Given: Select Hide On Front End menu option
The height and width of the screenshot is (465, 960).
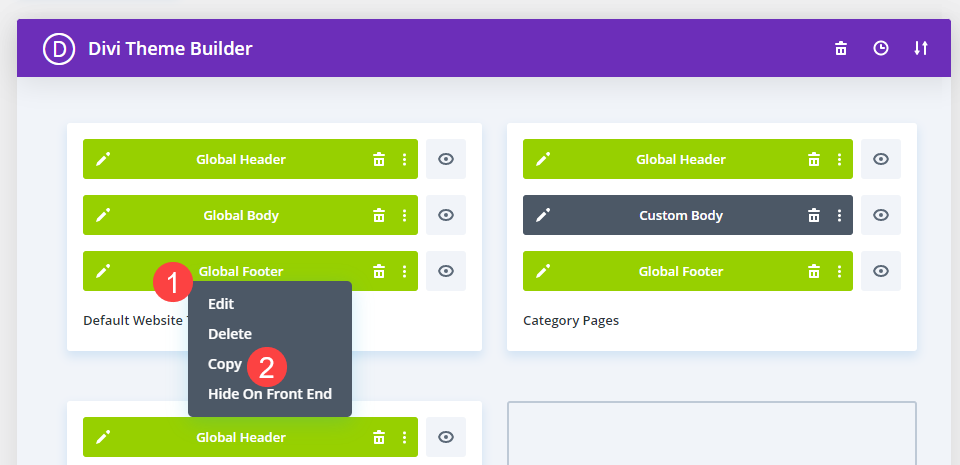Looking at the screenshot, I should 270,394.
